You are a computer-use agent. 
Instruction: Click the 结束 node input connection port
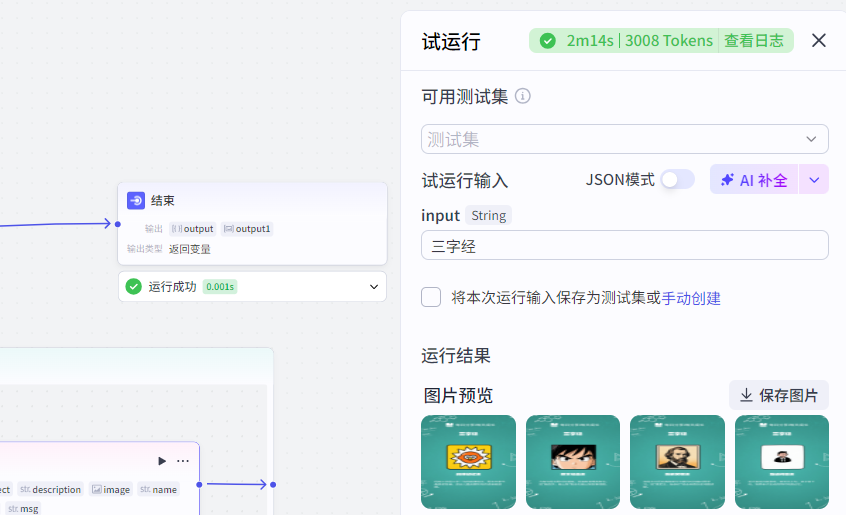point(118,224)
